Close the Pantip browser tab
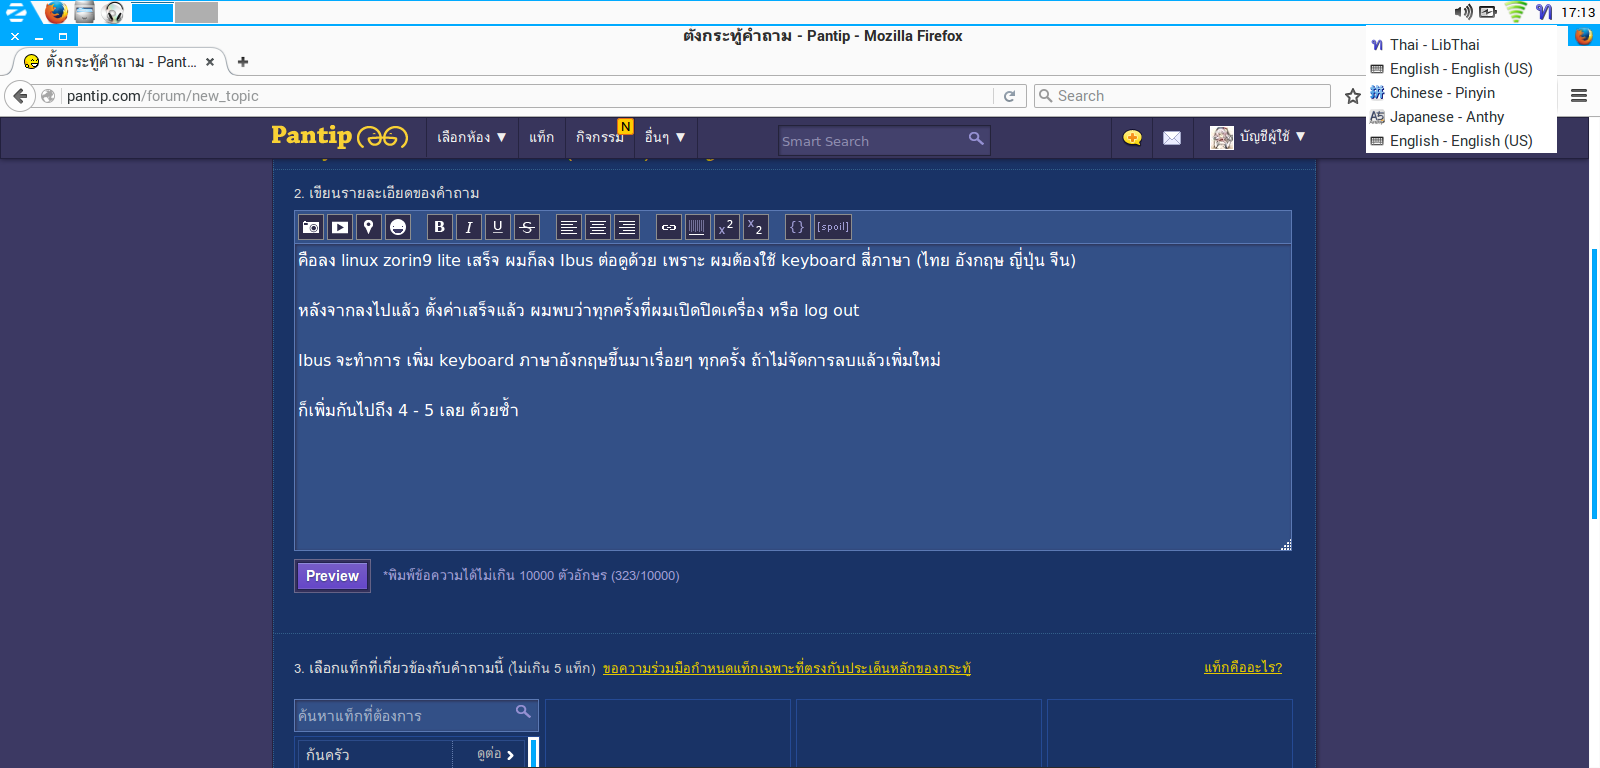The height and width of the screenshot is (768, 1600). click(x=210, y=62)
